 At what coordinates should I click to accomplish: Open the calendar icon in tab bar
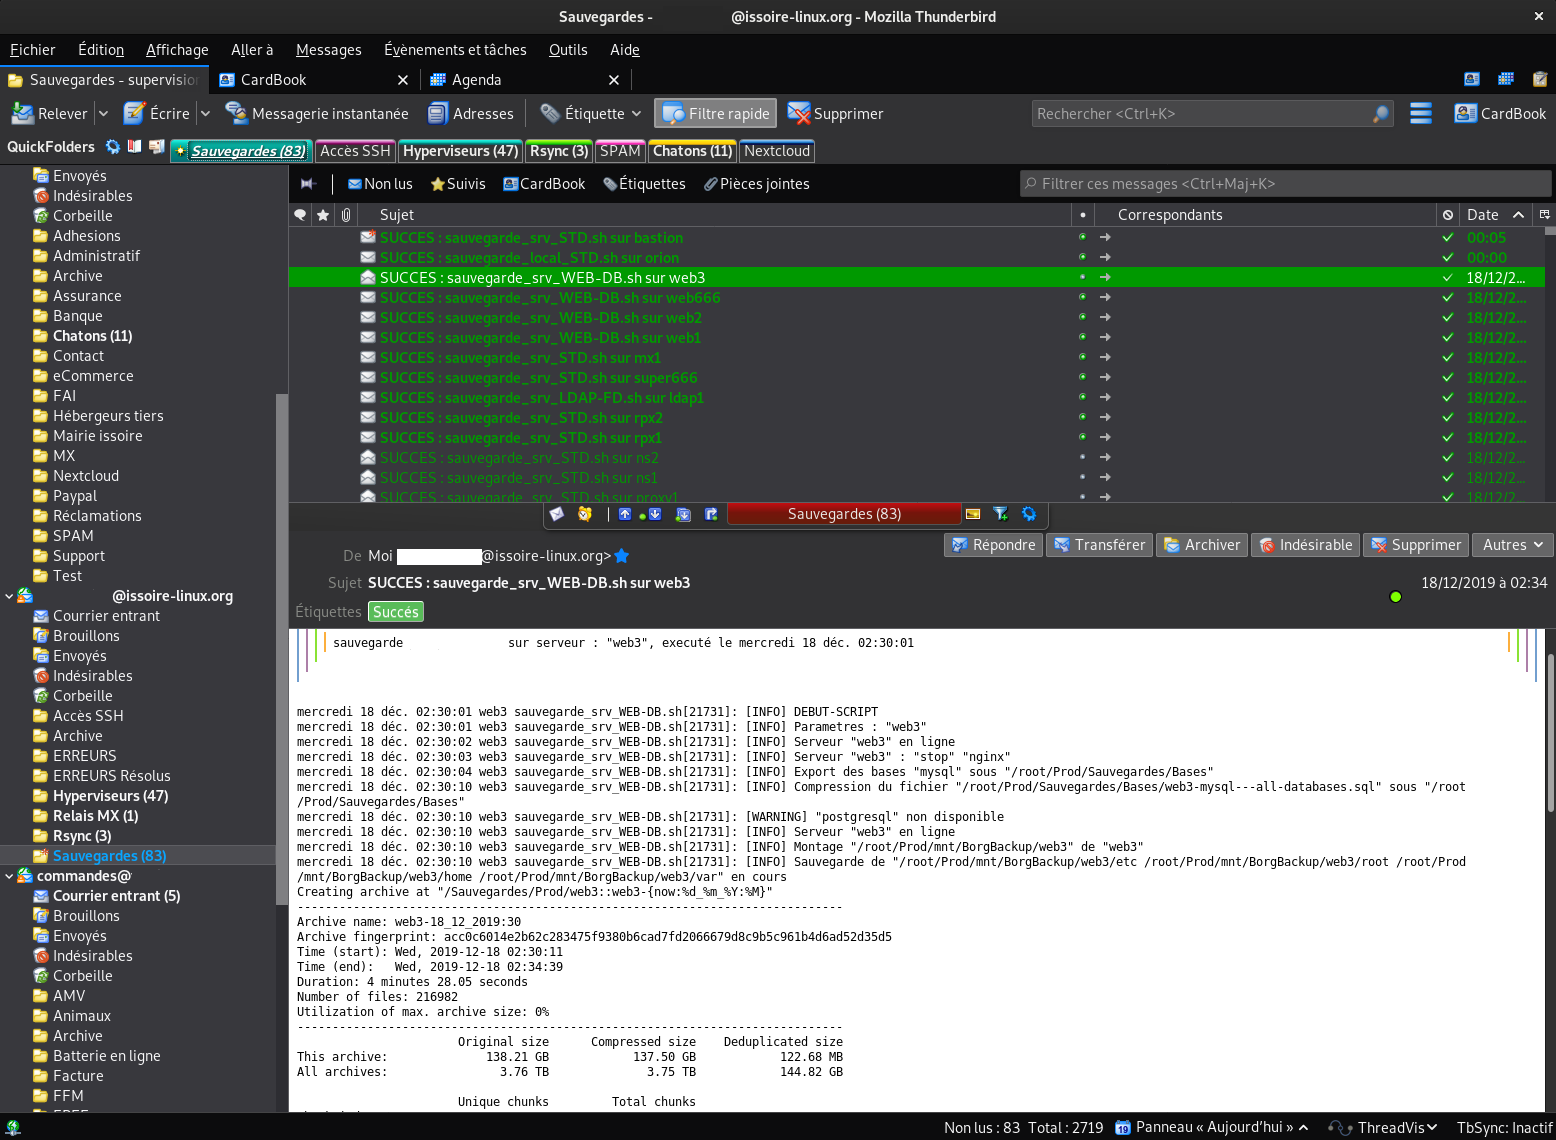pyautogui.click(x=1506, y=79)
